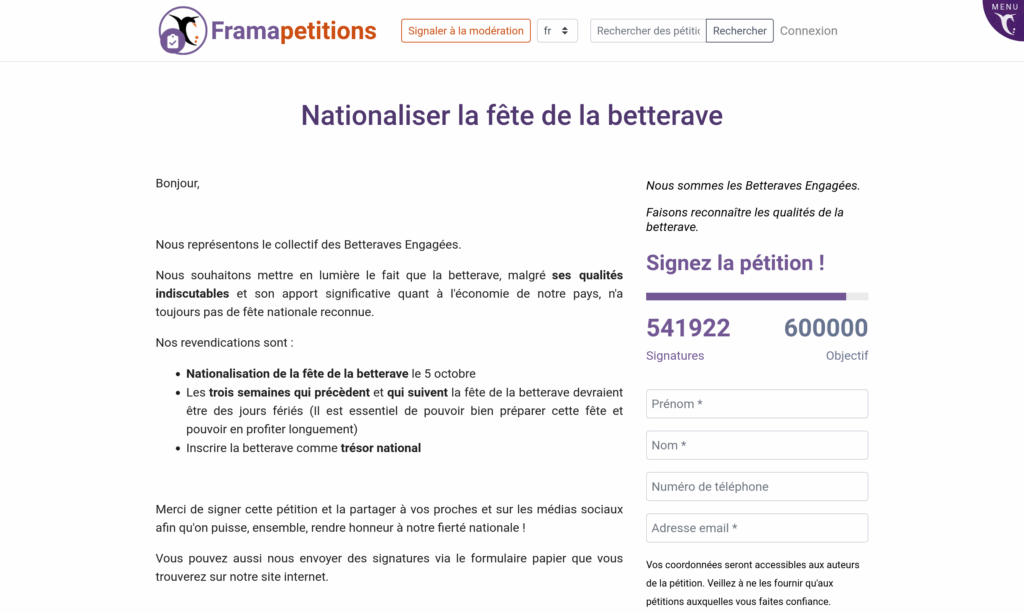This screenshot has width=1024, height=613.
Task: Focus the Rechercher des pétitions search box
Action: point(647,31)
